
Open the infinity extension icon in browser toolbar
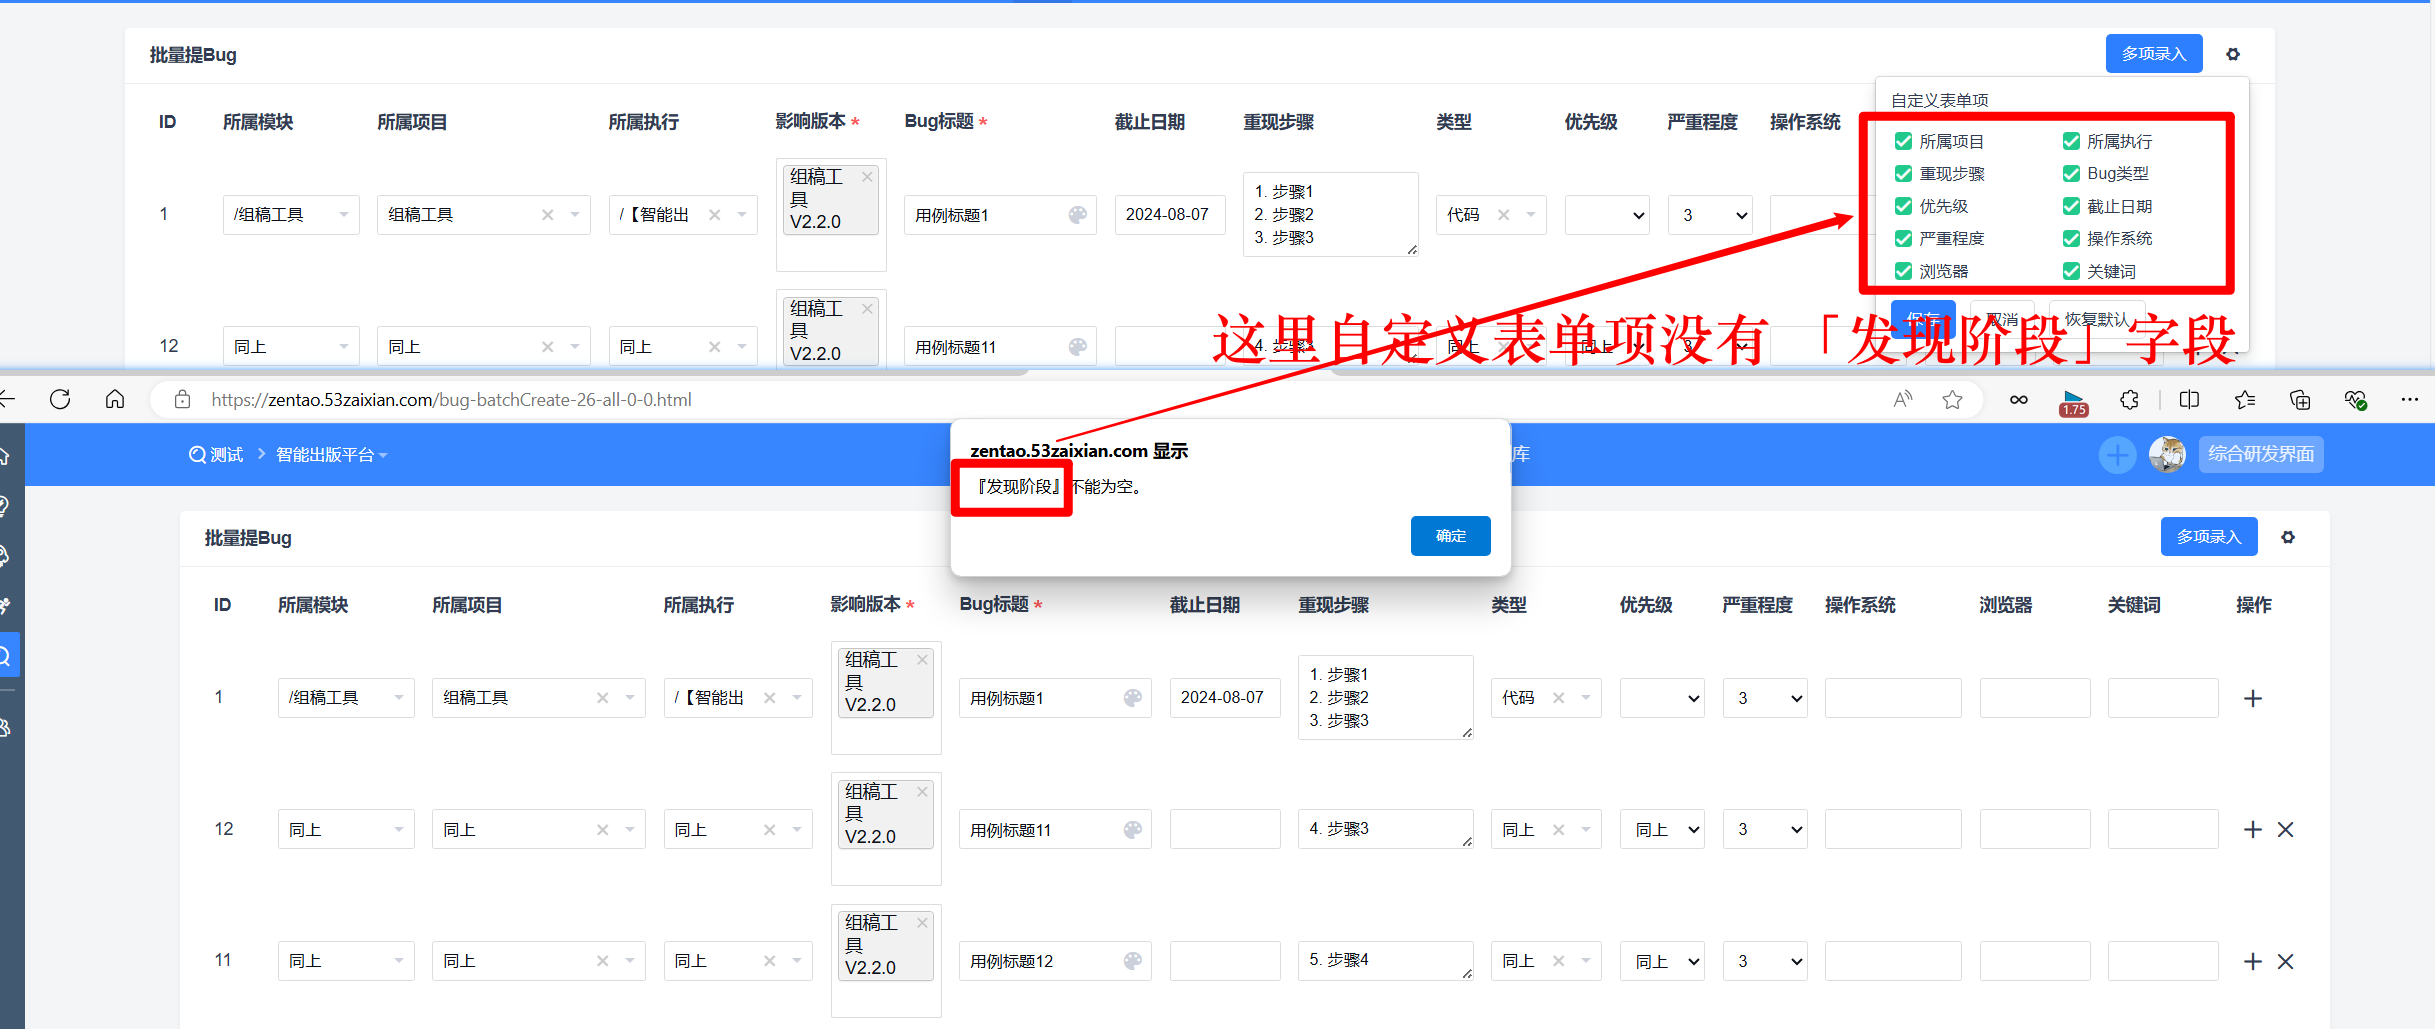click(2019, 400)
